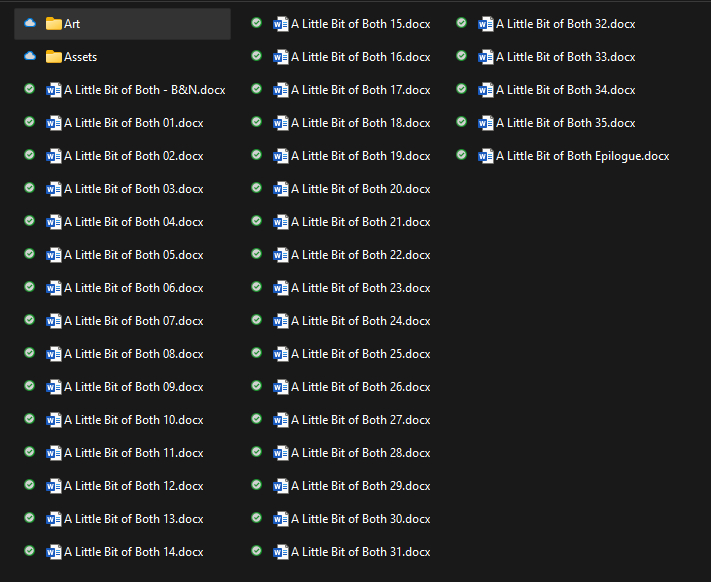The width and height of the screenshot is (711, 582).
Task: Click the green checkmark beside Both 14.docx
Action: coord(29,551)
